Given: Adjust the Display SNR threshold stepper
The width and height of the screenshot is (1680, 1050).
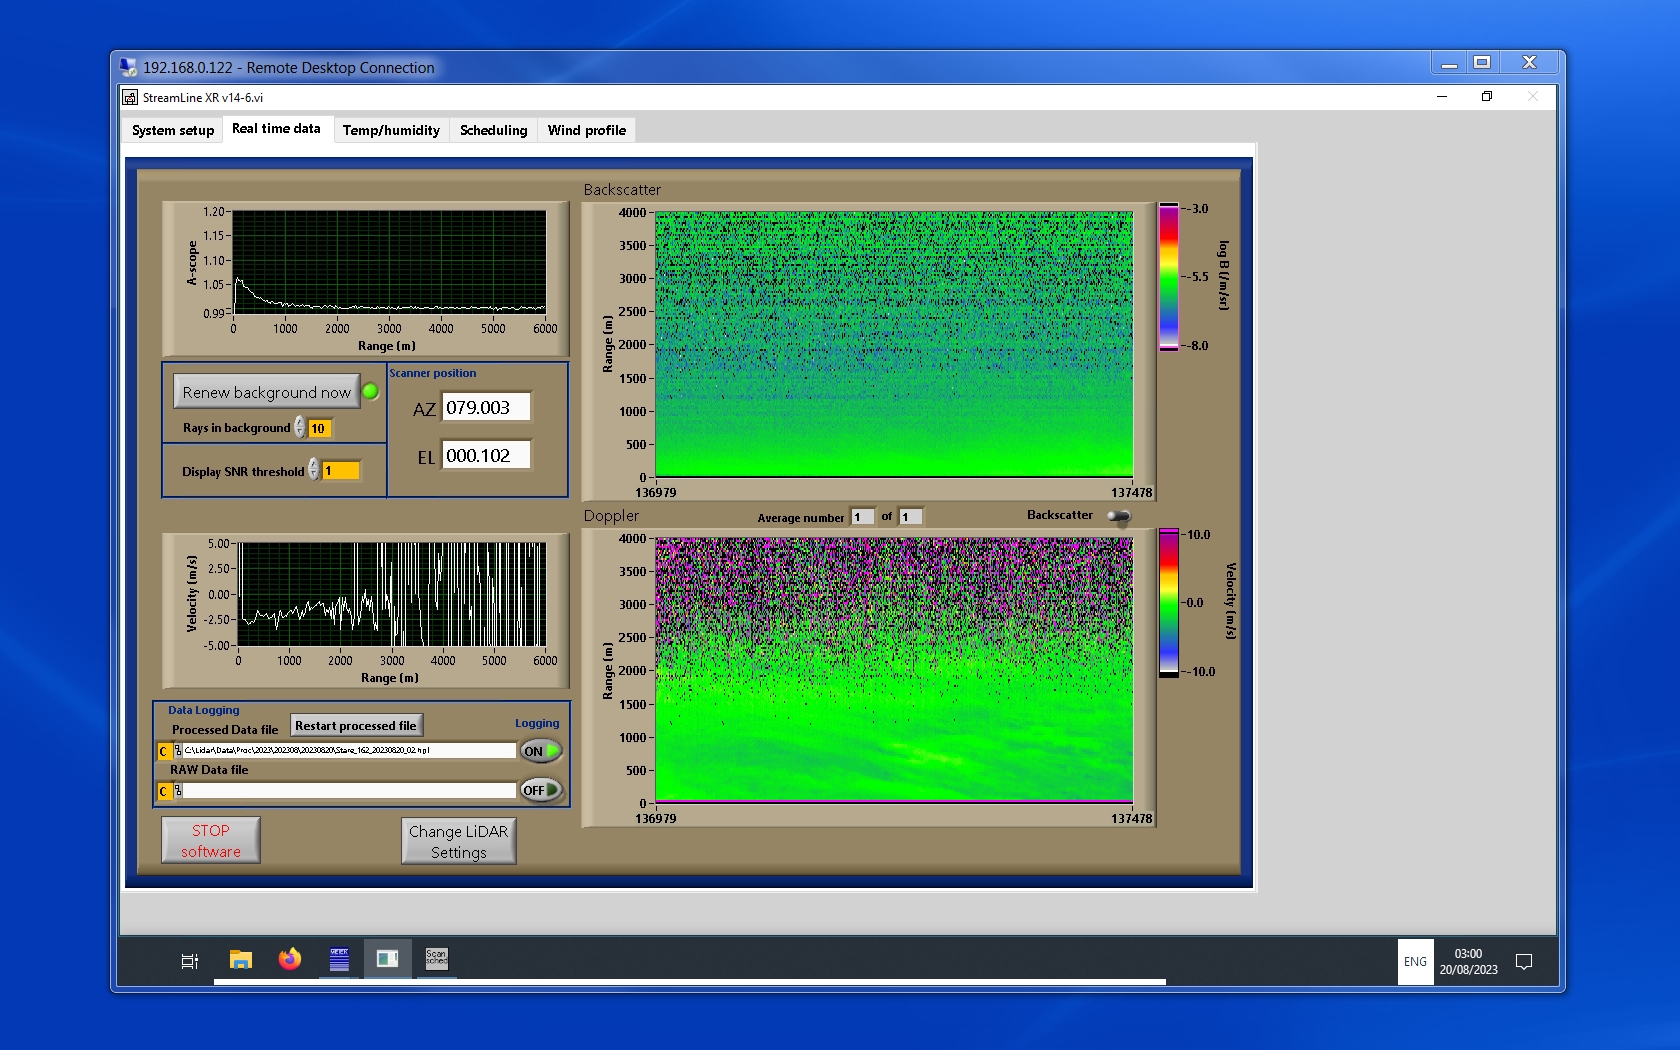Looking at the screenshot, I should (x=314, y=470).
